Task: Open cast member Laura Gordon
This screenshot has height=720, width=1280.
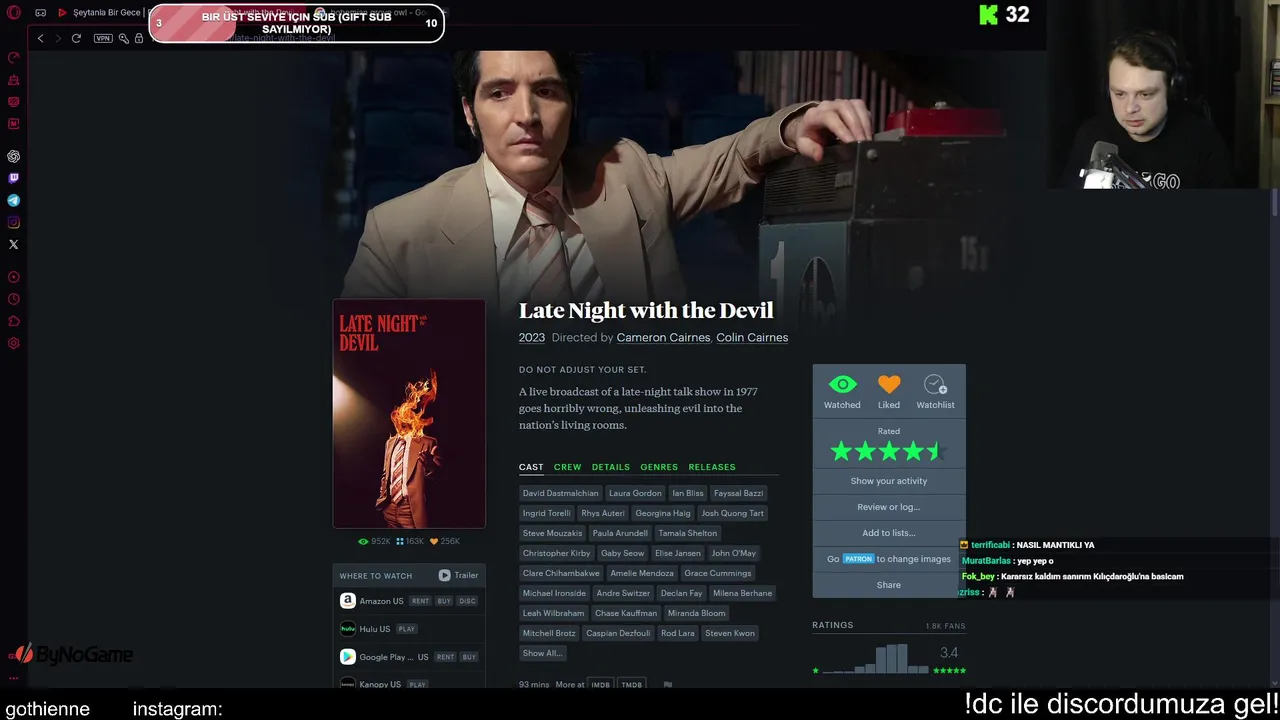Action: [635, 493]
